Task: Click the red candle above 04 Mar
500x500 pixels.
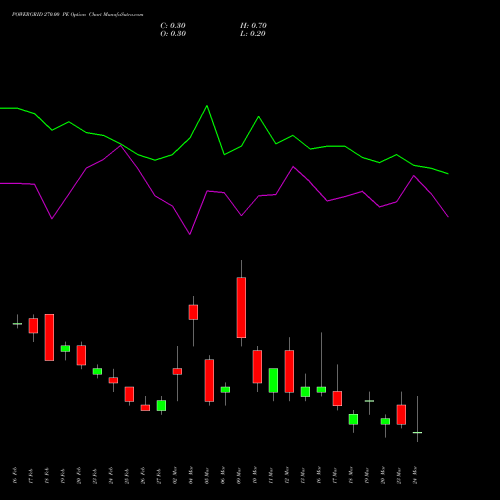Action: pos(193,312)
